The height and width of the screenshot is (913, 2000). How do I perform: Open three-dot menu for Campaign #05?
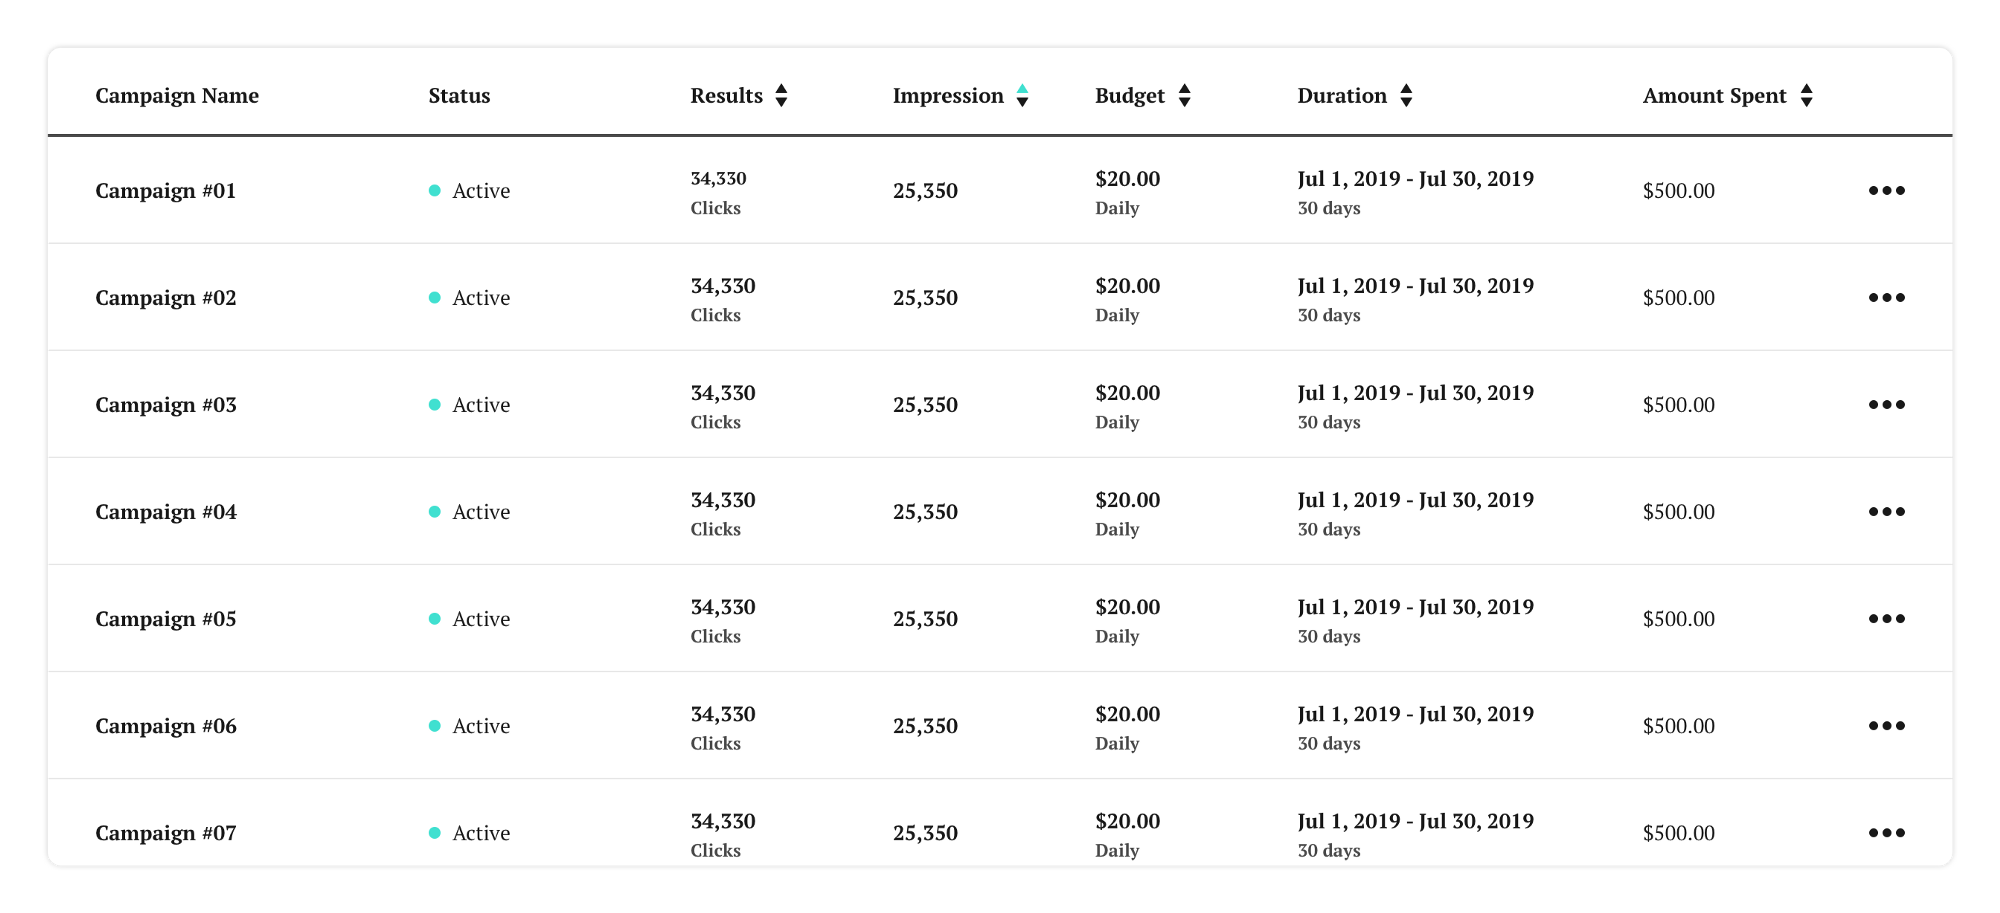[x=1886, y=618]
